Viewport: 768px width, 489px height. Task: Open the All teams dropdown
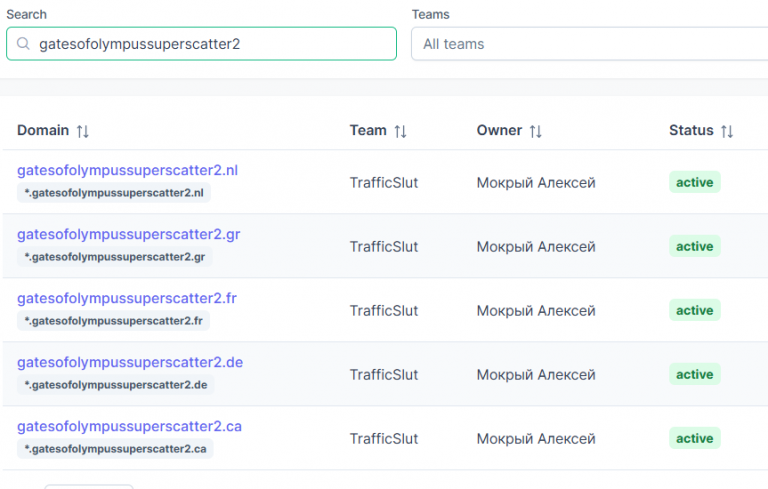(x=589, y=44)
